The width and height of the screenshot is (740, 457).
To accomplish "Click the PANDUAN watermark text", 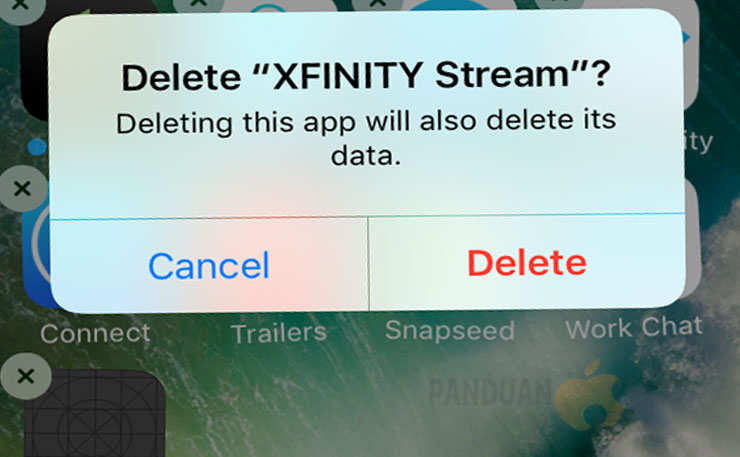I will (x=489, y=392).
